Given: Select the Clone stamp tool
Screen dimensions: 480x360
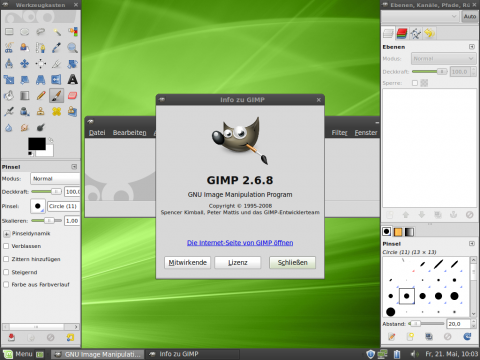Looking at the screenshot, I should tap(41, 112).
